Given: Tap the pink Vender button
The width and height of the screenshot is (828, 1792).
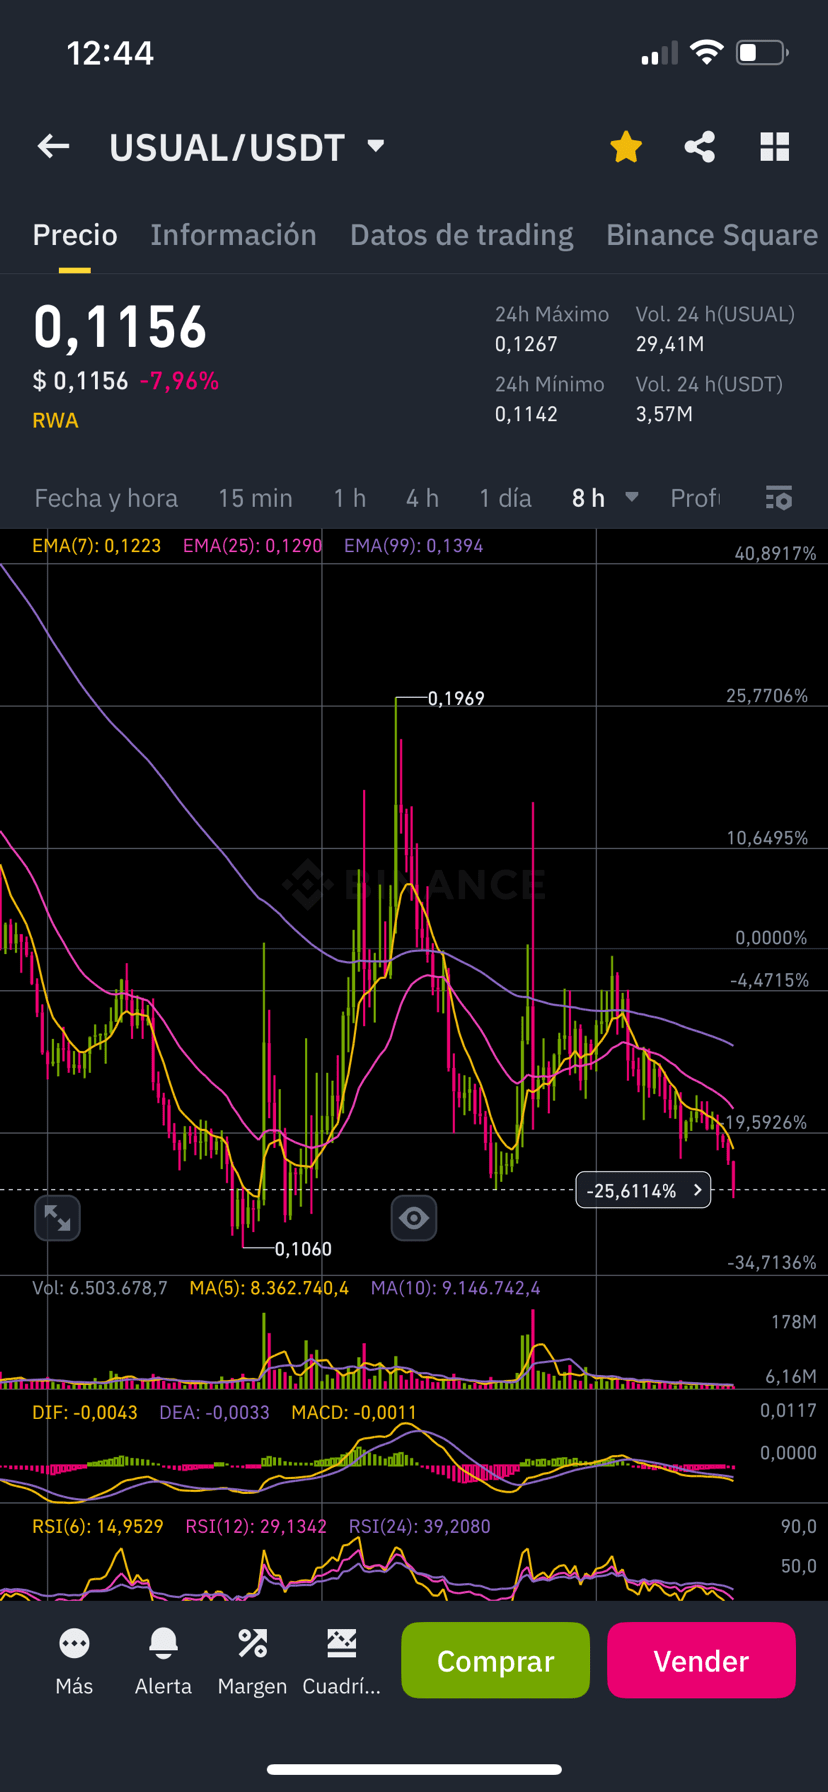Looking at the screenshot, I should tap(701, 1660).
